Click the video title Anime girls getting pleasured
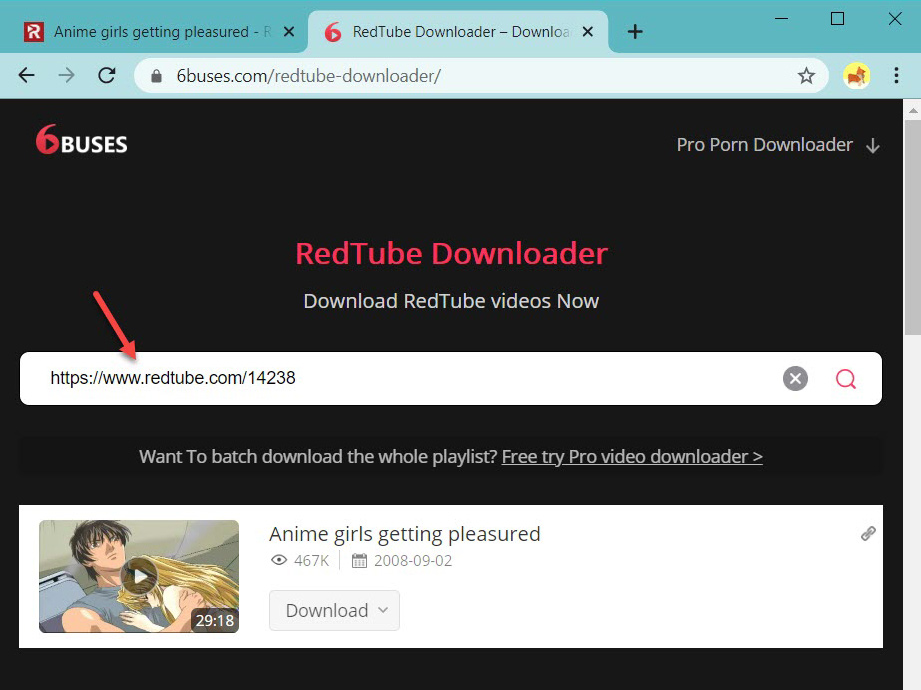The image size is (921, 690). pos(405,534)
